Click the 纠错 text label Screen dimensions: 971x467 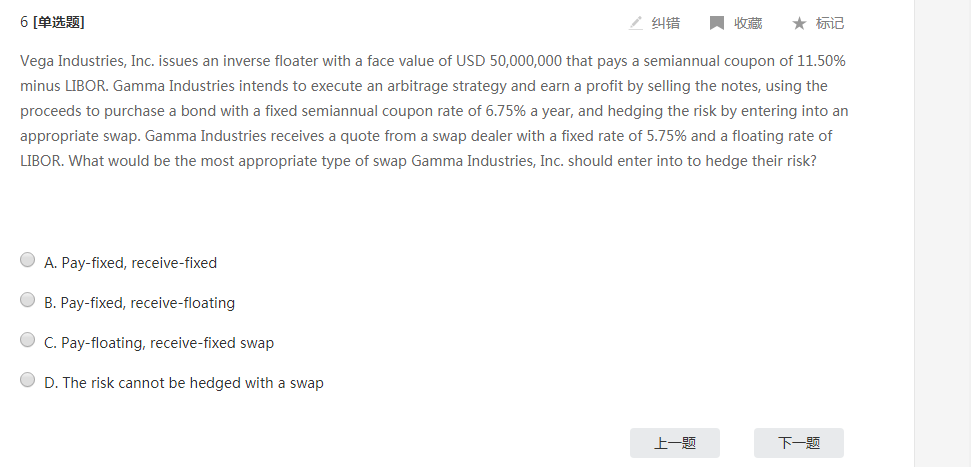click(666, 23)
